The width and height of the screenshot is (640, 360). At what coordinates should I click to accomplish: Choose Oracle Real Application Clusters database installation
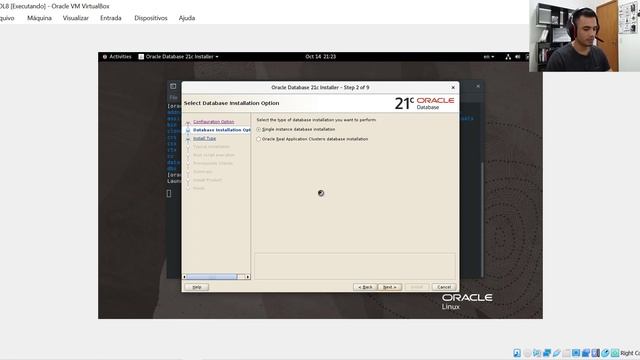pos(258,139)
